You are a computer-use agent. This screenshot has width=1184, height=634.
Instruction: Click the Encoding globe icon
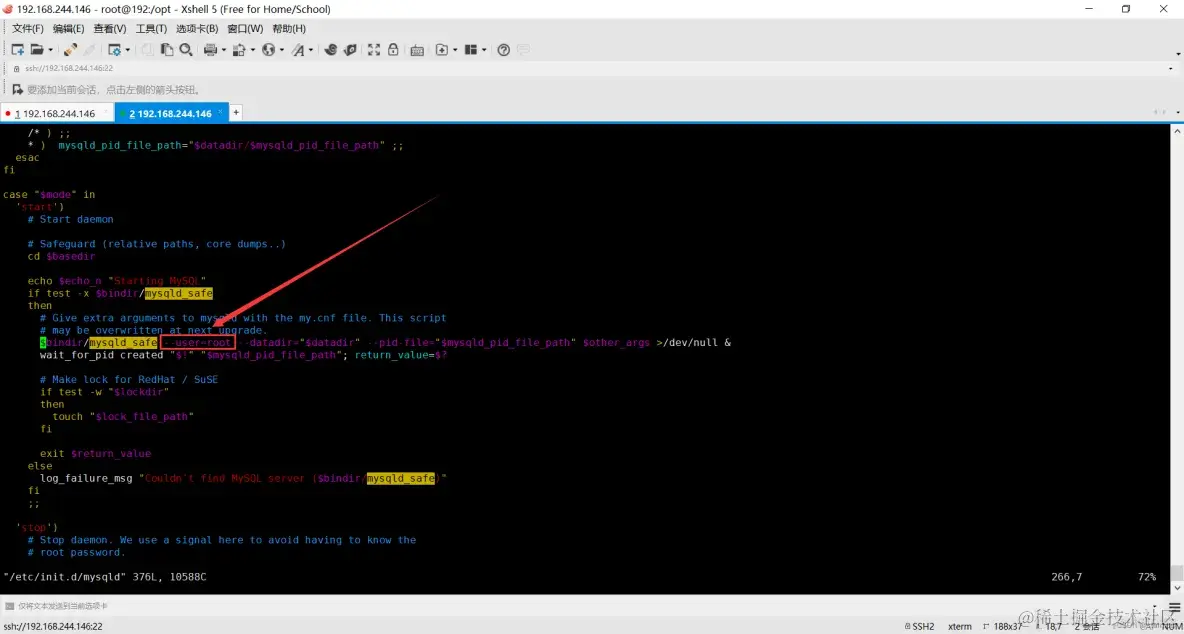click(x=268, y=50)
